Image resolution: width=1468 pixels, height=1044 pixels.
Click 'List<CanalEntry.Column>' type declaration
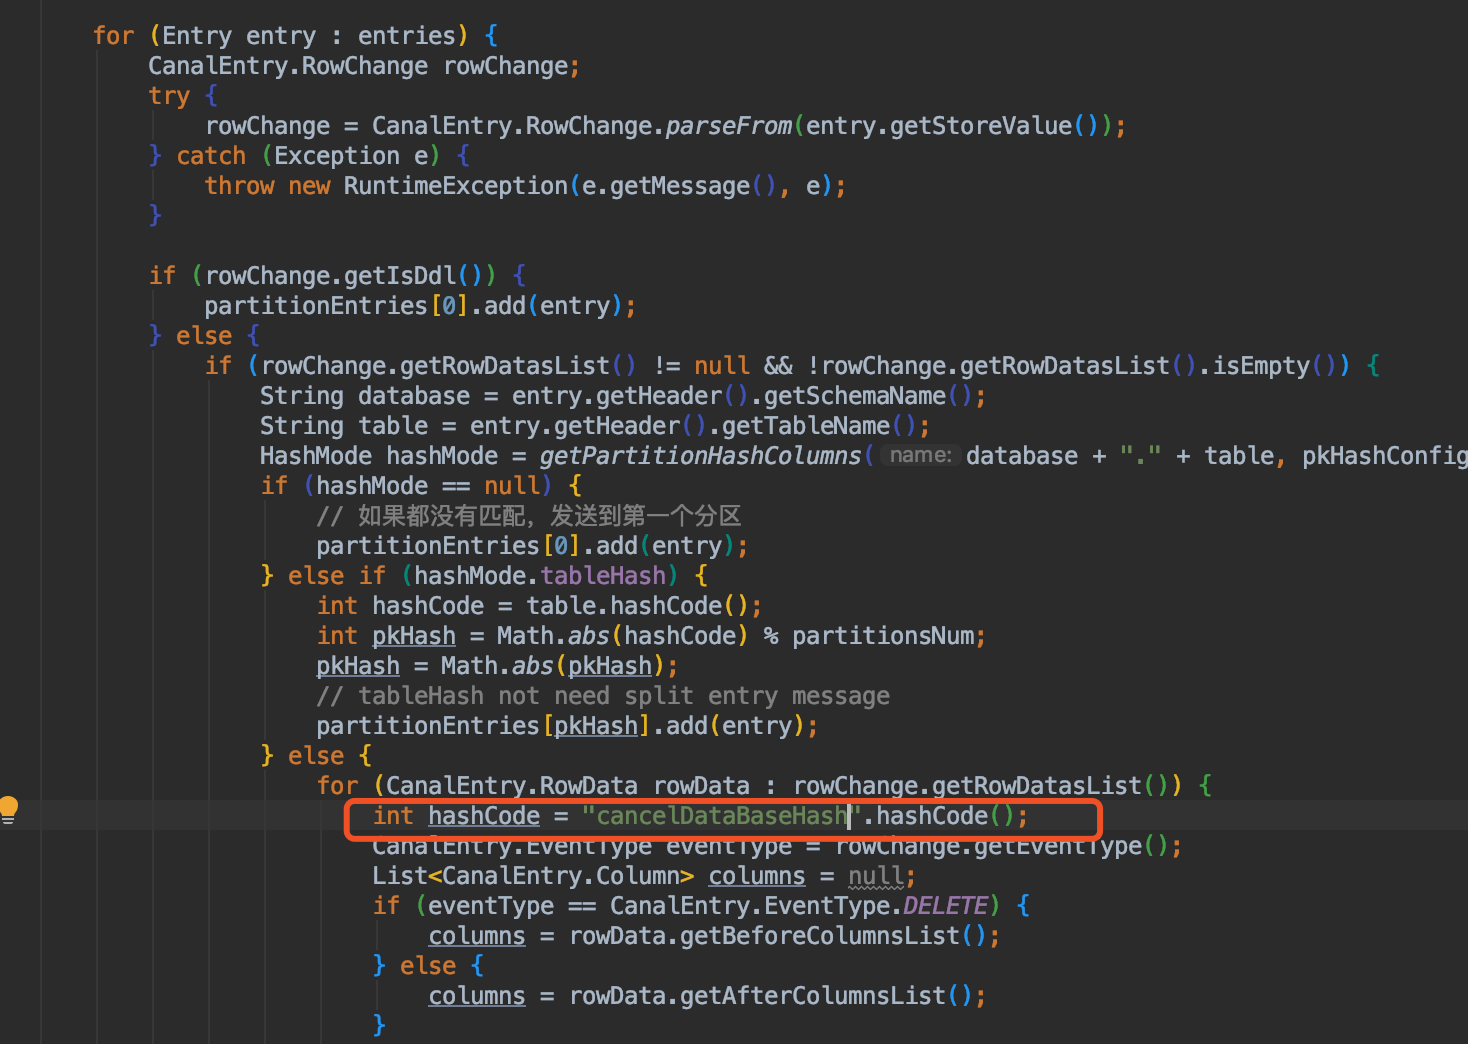(x=533, y=876)
